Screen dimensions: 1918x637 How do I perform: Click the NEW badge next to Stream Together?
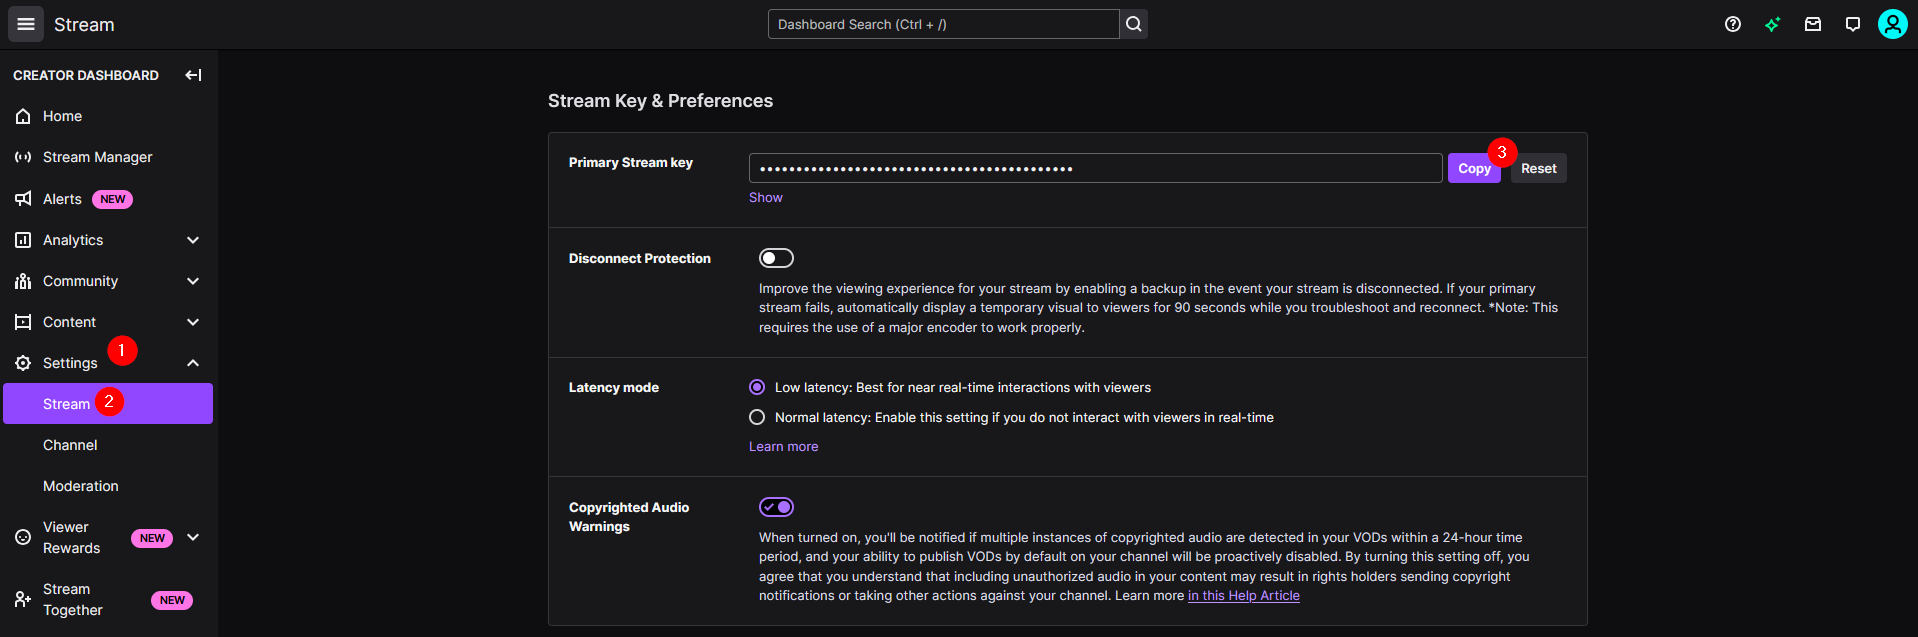point(172,600)
